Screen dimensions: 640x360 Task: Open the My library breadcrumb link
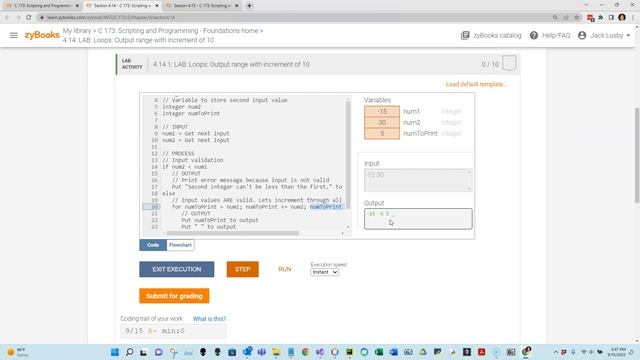click(x=77, y=31)
